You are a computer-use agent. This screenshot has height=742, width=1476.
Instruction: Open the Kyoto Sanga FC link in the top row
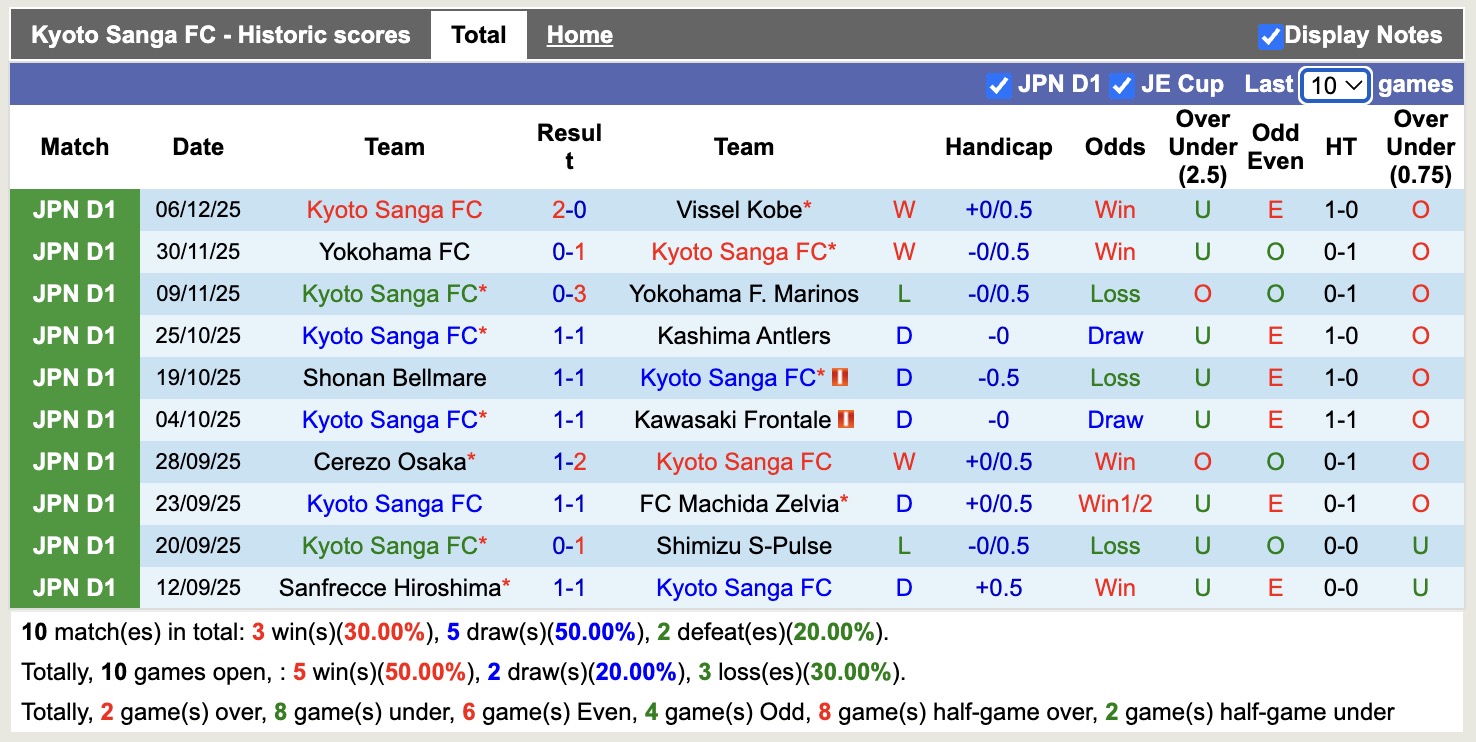point(394,209)
